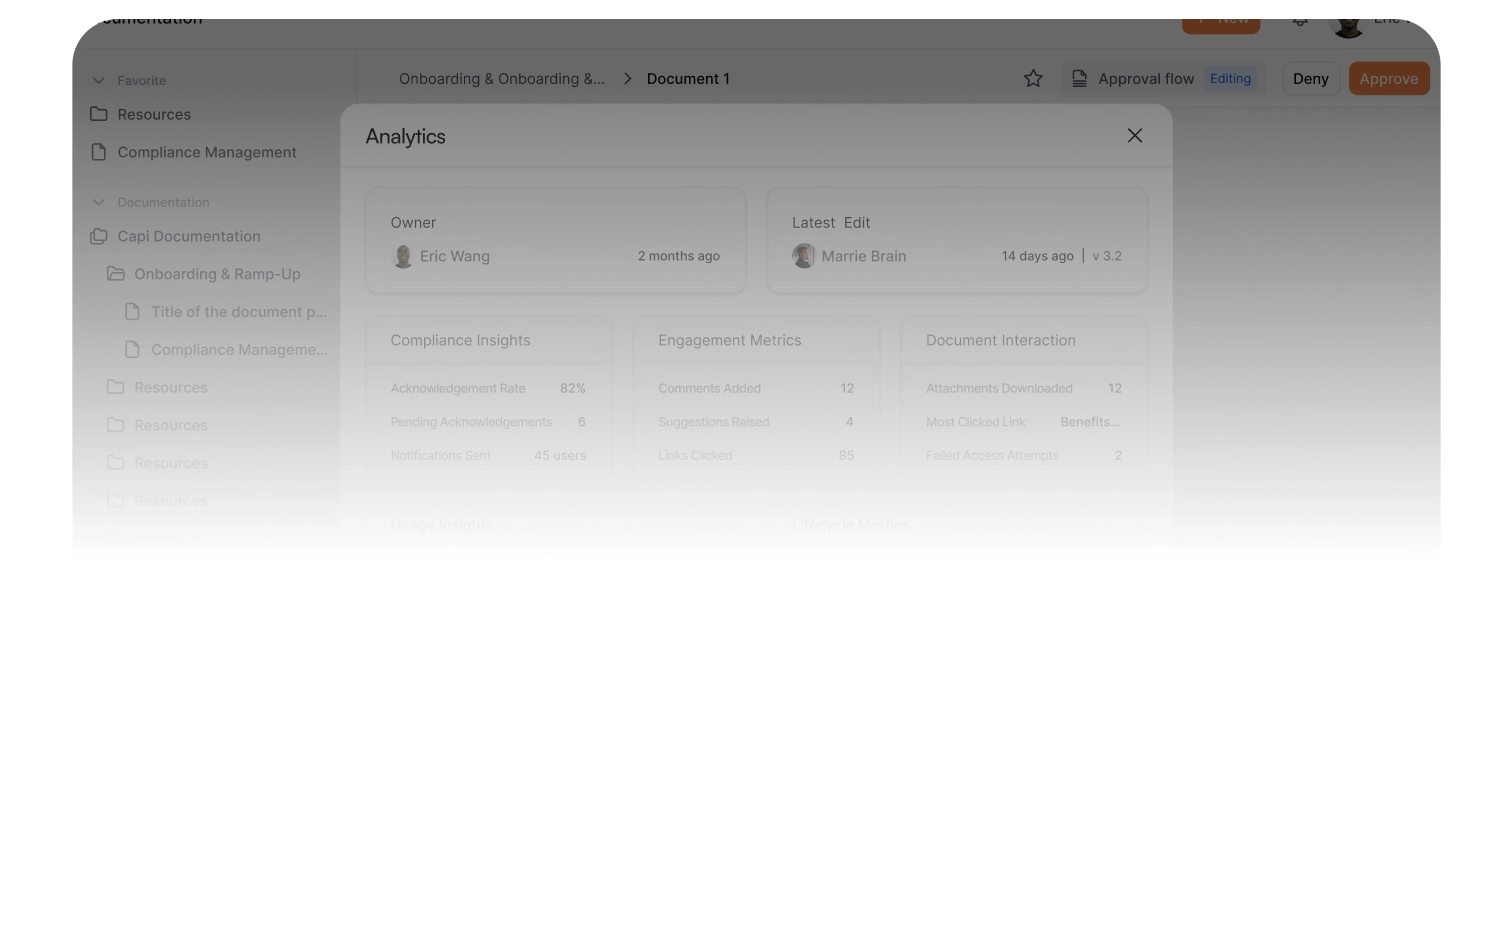1512x950 pixels.
Task: Collapse the Documentation section
Action: [99, 202]
